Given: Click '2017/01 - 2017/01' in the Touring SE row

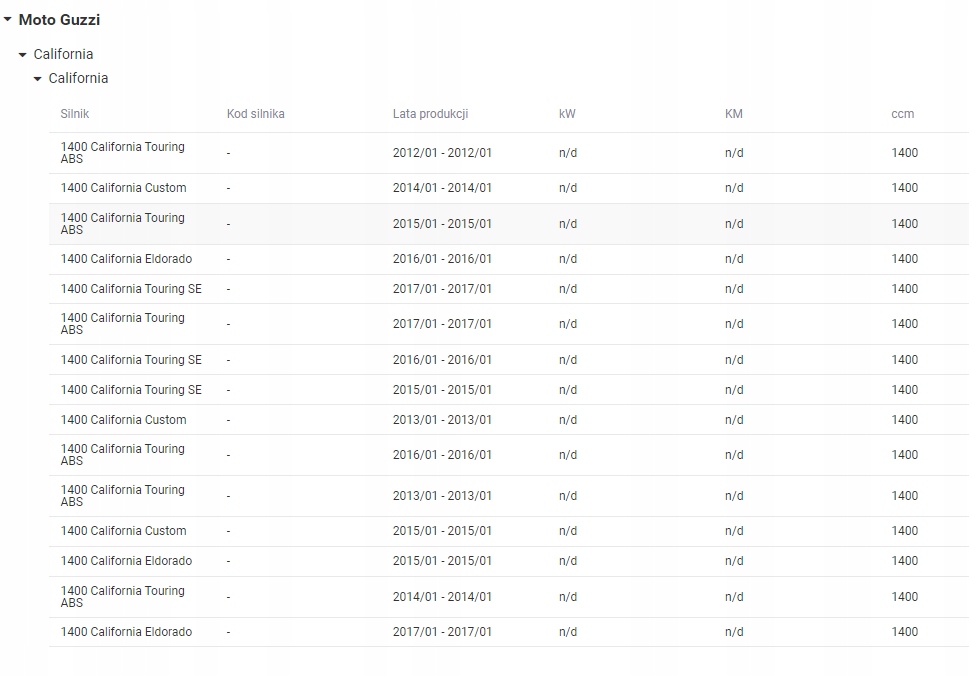Looking at the screenshot, I should point(442,289).
